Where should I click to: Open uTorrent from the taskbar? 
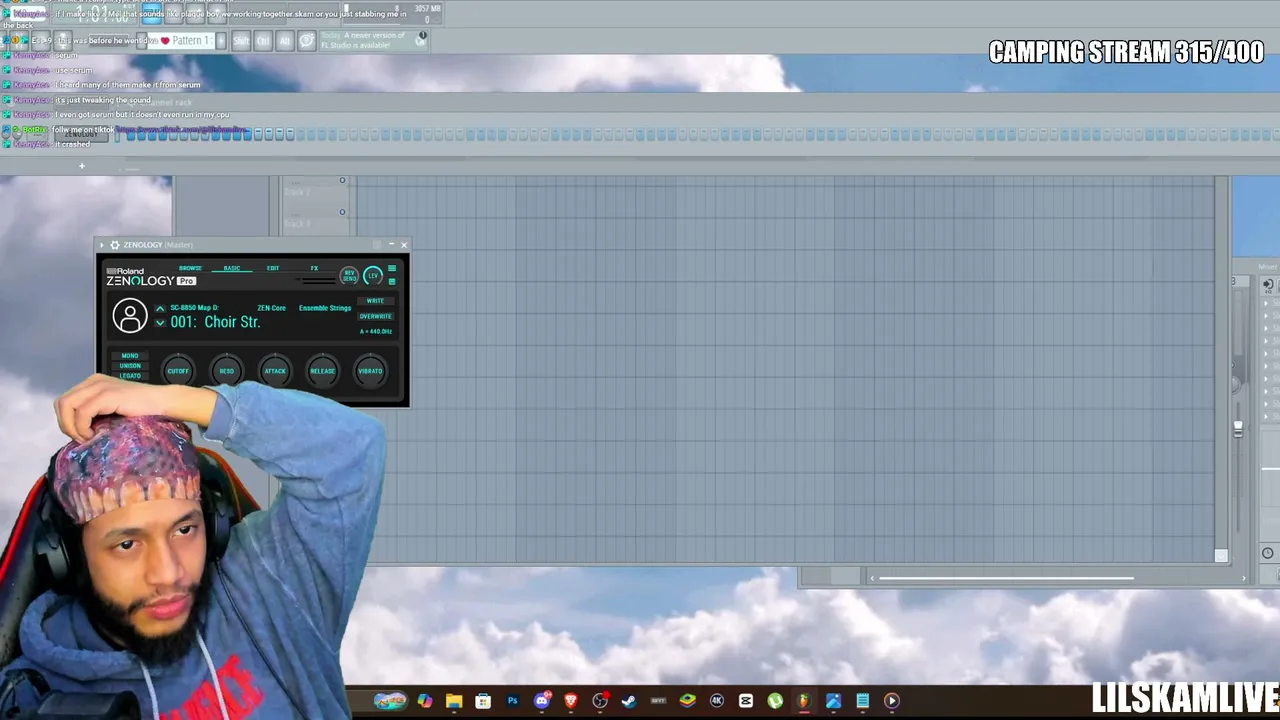click(775, 701)
